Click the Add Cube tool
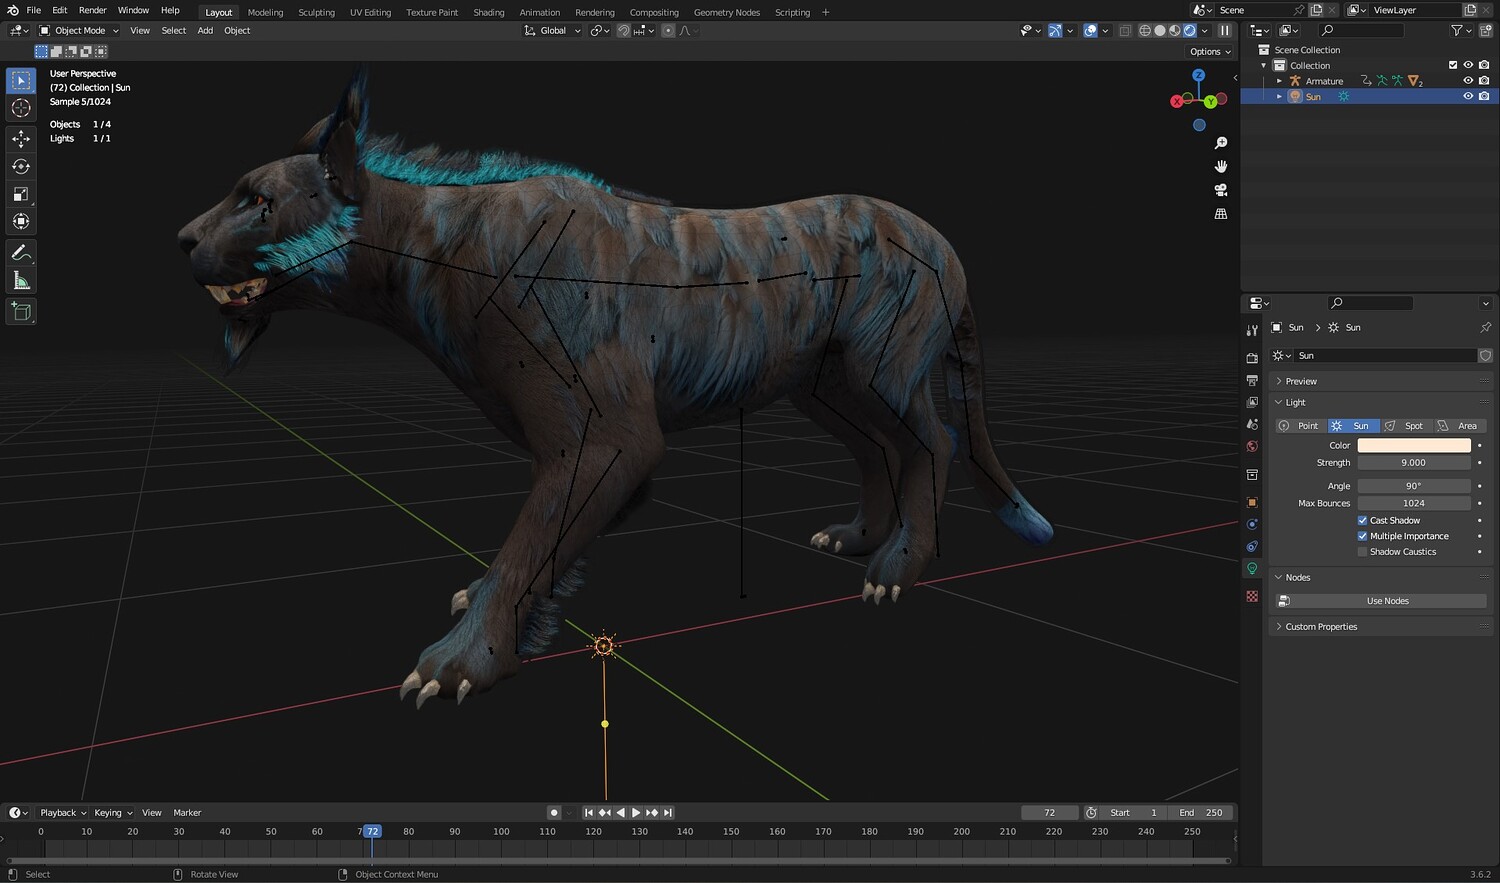 tap(21, 312)
